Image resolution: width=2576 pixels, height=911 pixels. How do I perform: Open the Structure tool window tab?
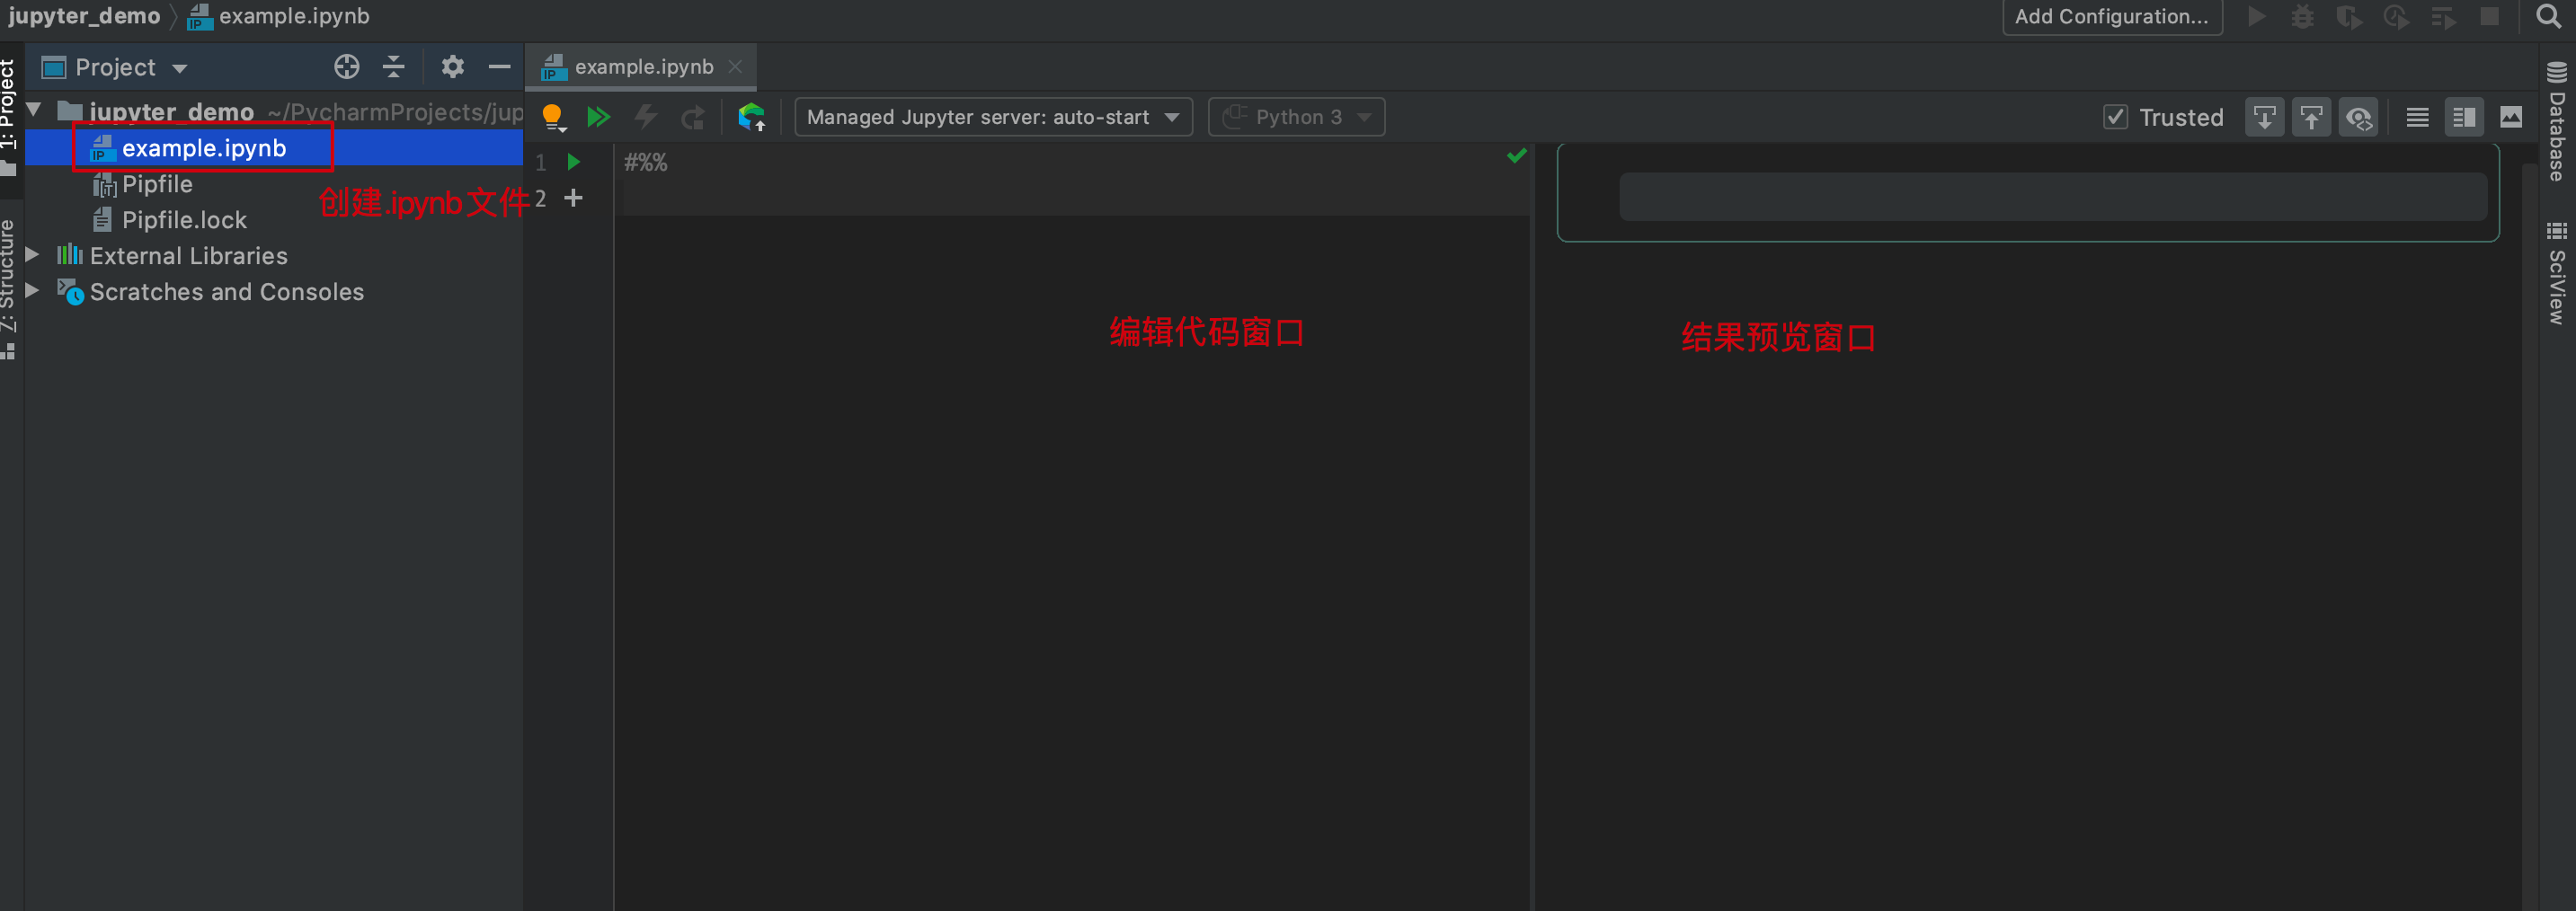[9, 288]
